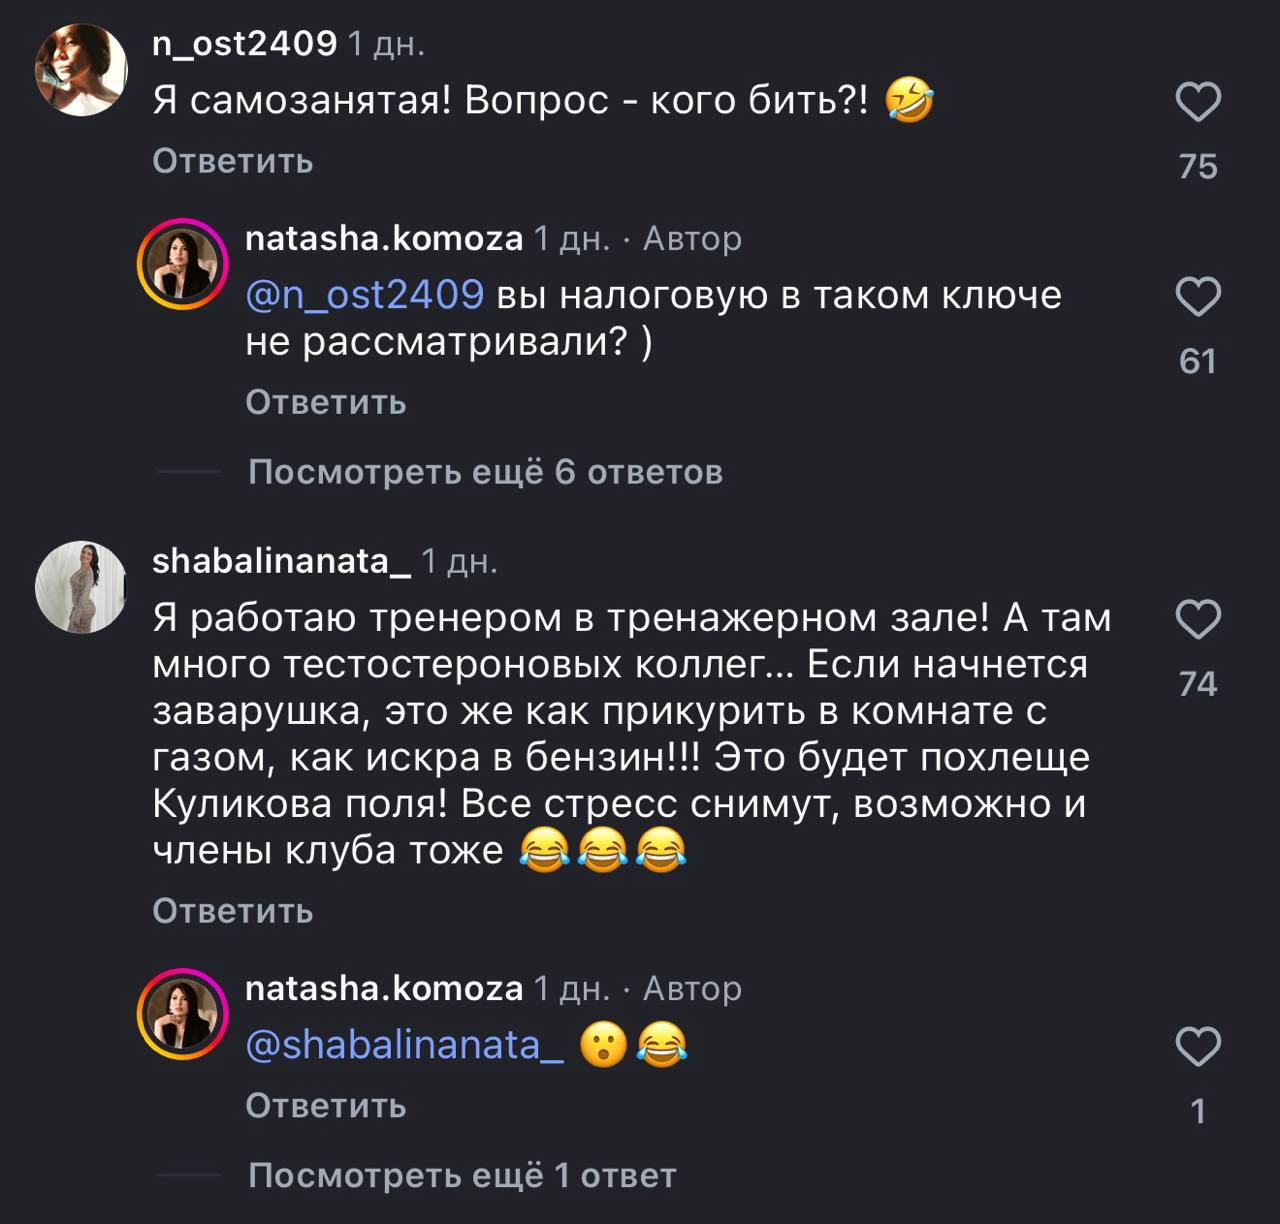Open natasha.komoza username in first reply

384,238
